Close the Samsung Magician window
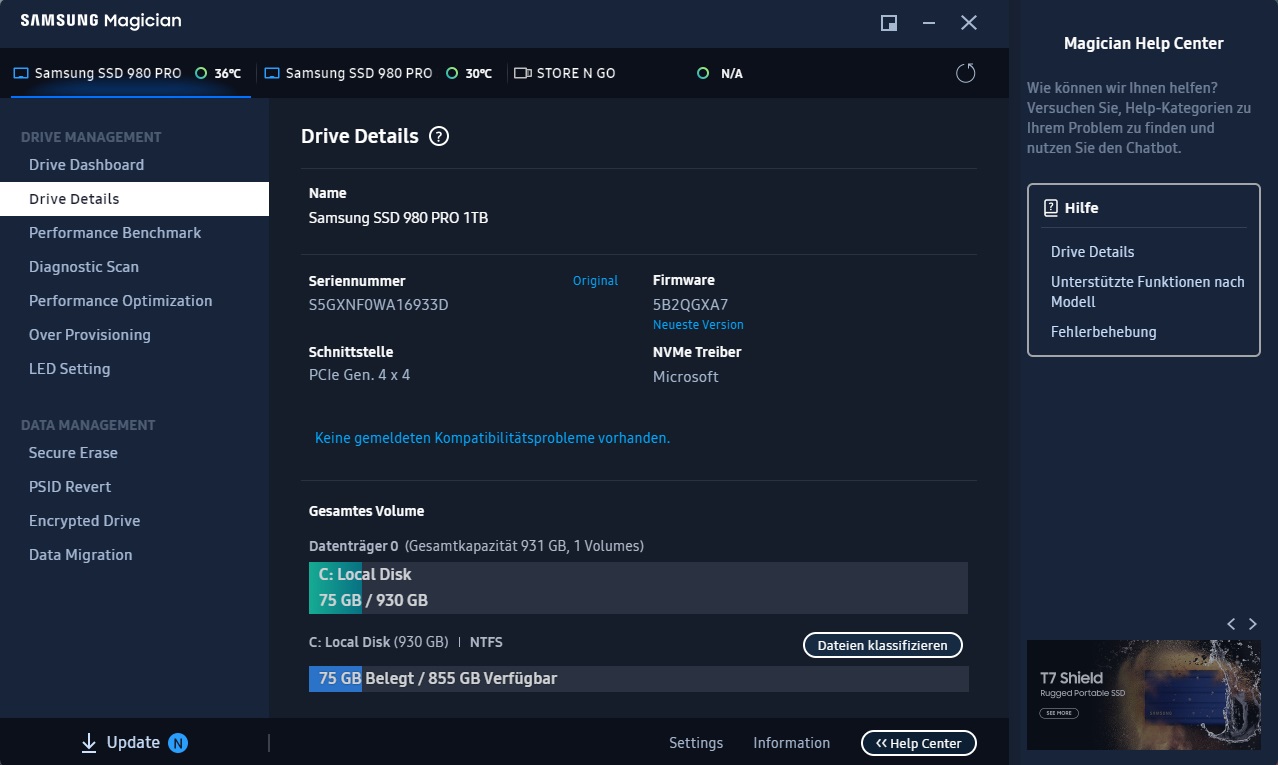The image size is (1278, 765). pyautogui.click(x=968, y=23)
